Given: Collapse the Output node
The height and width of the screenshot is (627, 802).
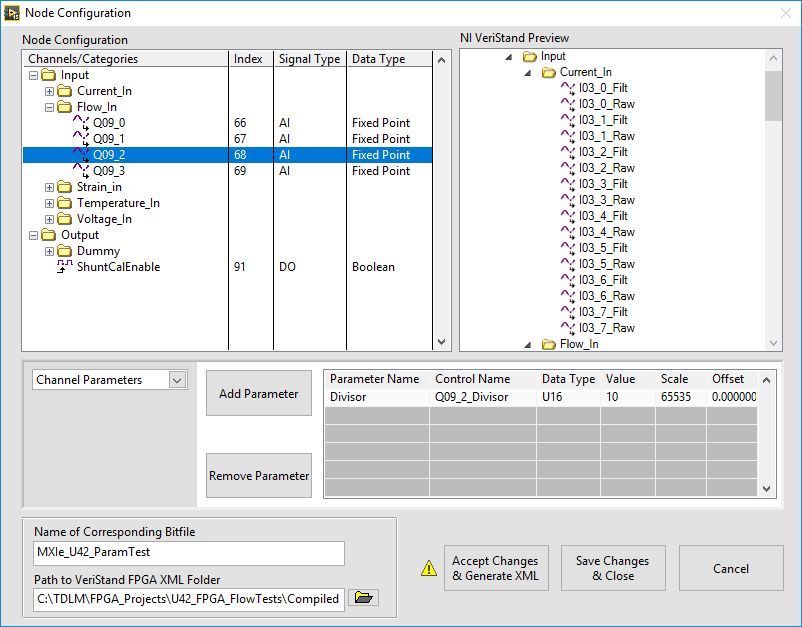Looking at the screenshot, I should (x=33, y=235).
